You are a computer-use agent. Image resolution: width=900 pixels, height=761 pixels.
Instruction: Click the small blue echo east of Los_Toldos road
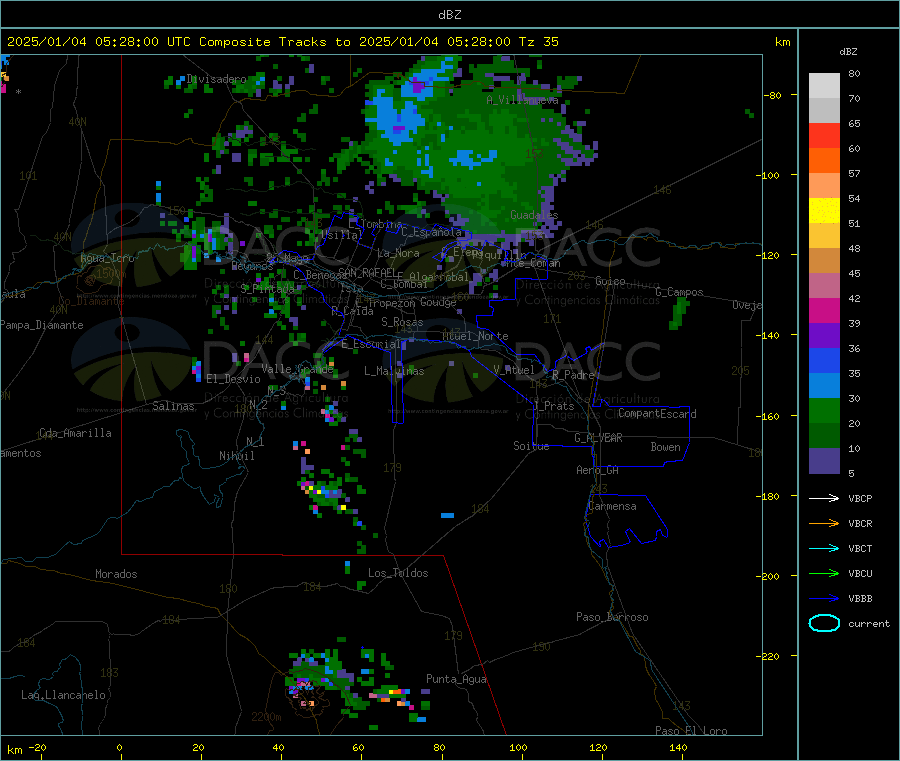(447, 515)
